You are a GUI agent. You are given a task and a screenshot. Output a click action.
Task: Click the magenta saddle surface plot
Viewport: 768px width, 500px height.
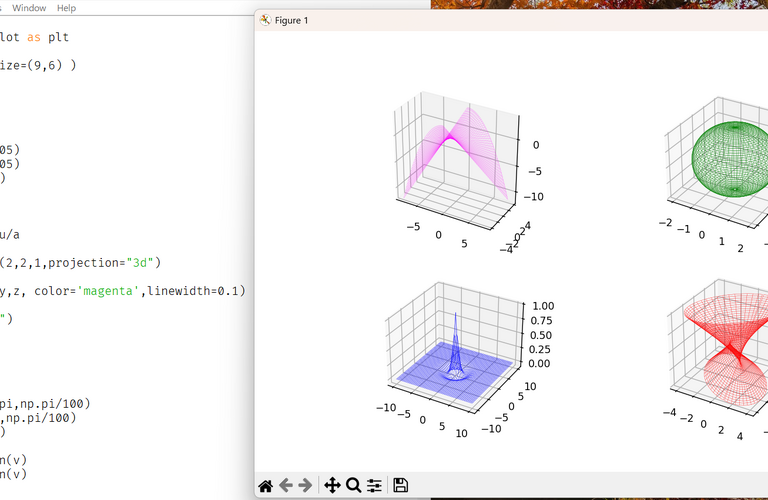click(x=456, y=153)
